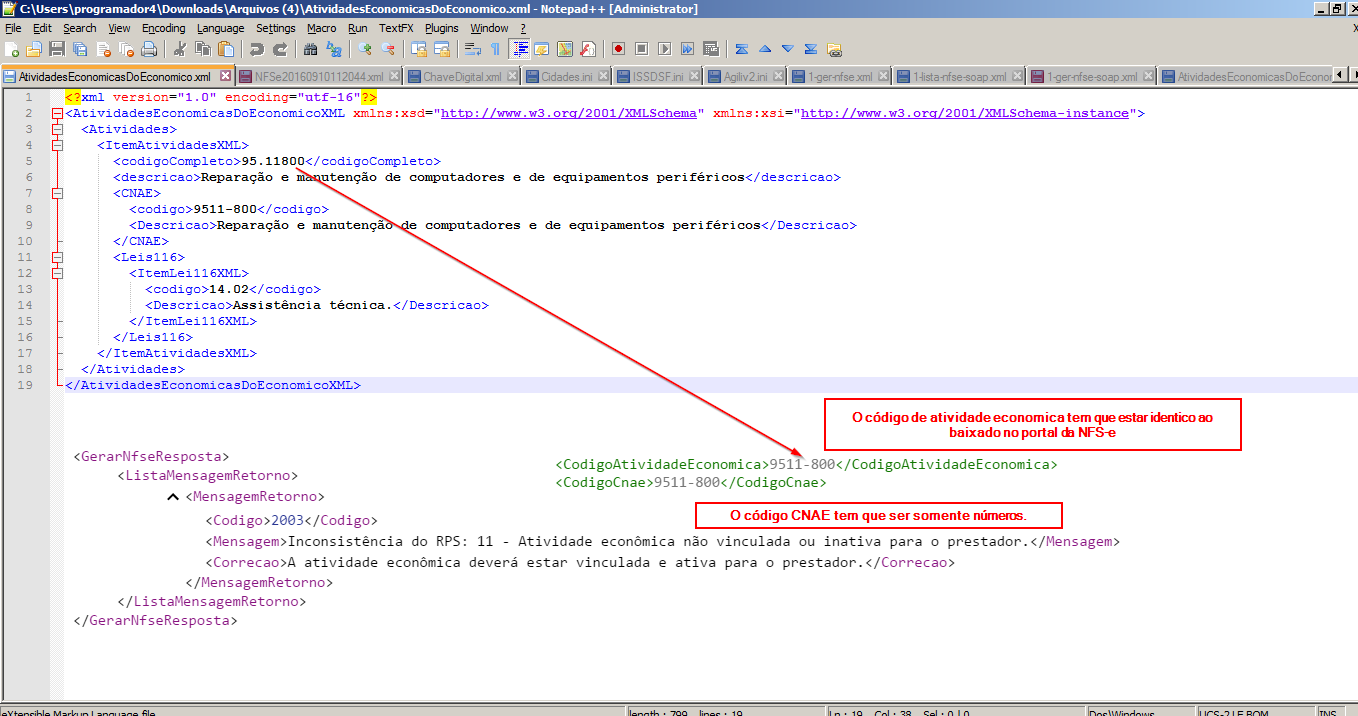Switch to the 1-ger-nfse-soap.xml tab
Image resolution: width=1358 pixels, height=716 pixels.
point(1091,77)
